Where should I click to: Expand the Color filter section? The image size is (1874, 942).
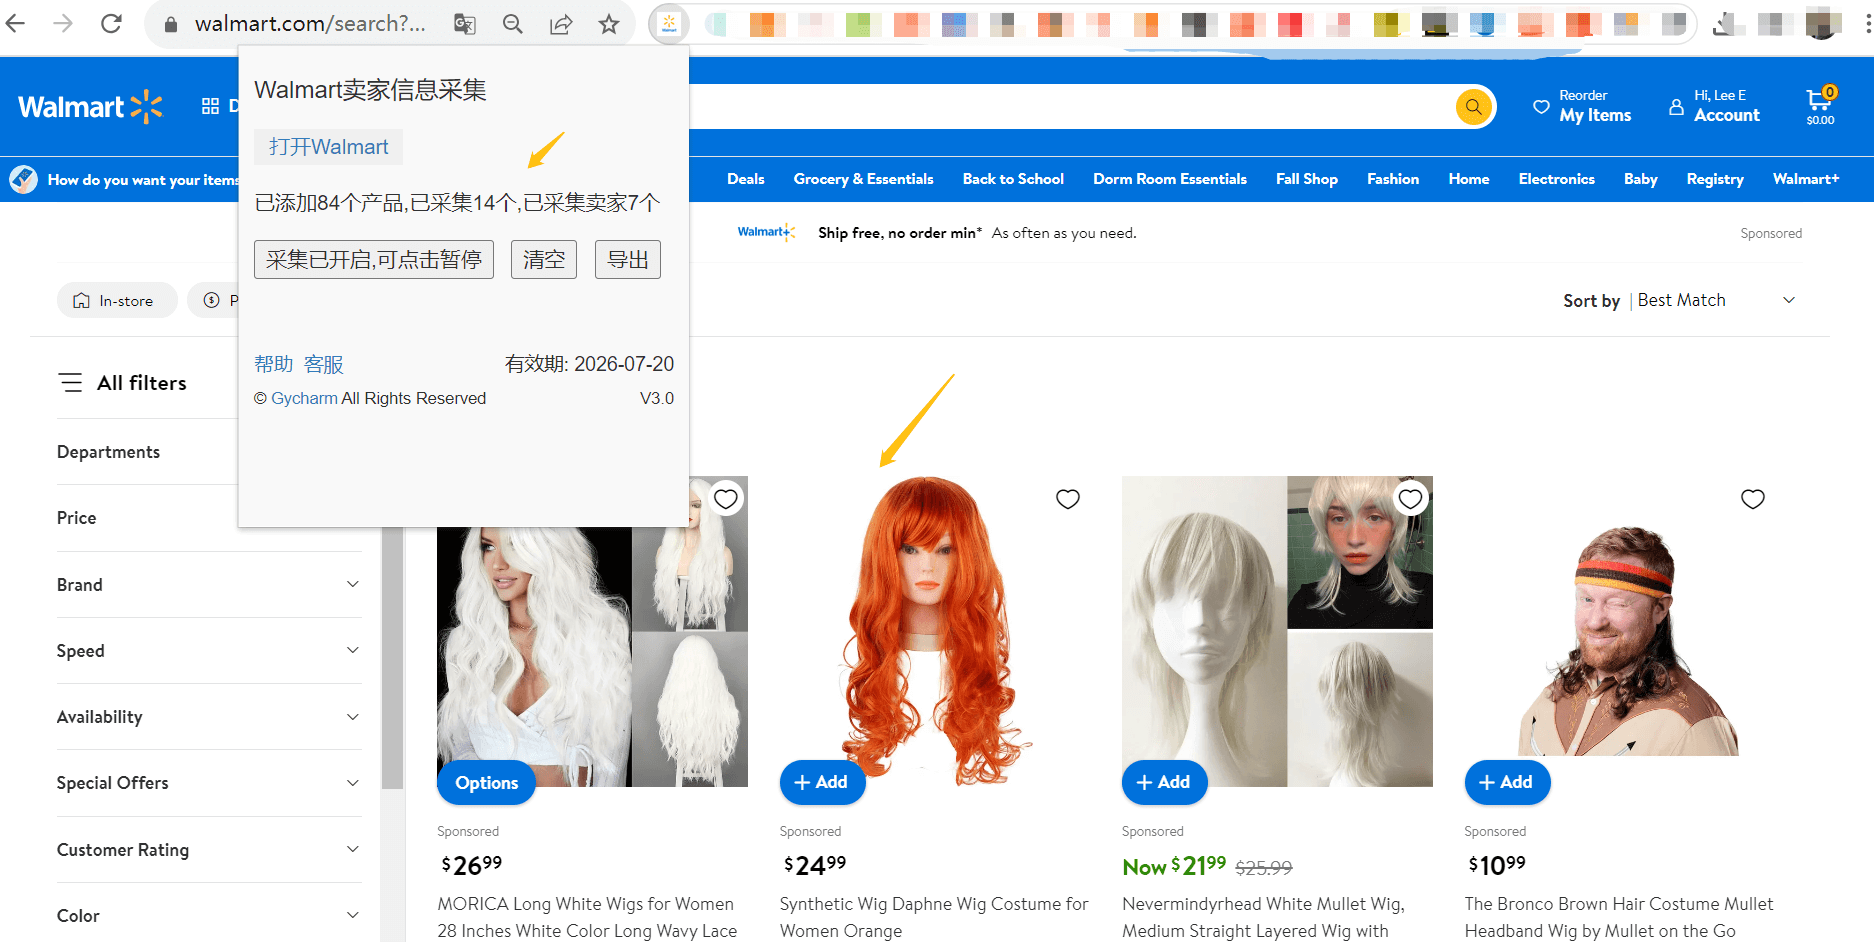click(x=209, y=916)
